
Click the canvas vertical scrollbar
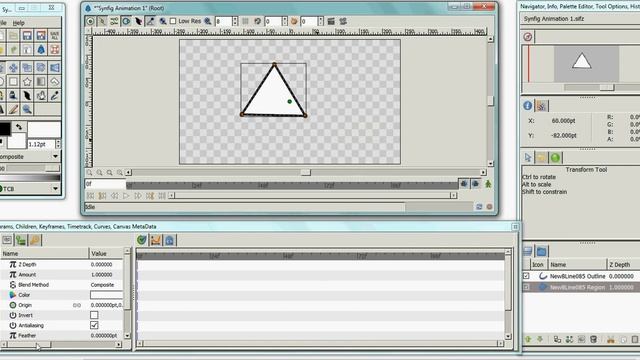click(491, 101)
